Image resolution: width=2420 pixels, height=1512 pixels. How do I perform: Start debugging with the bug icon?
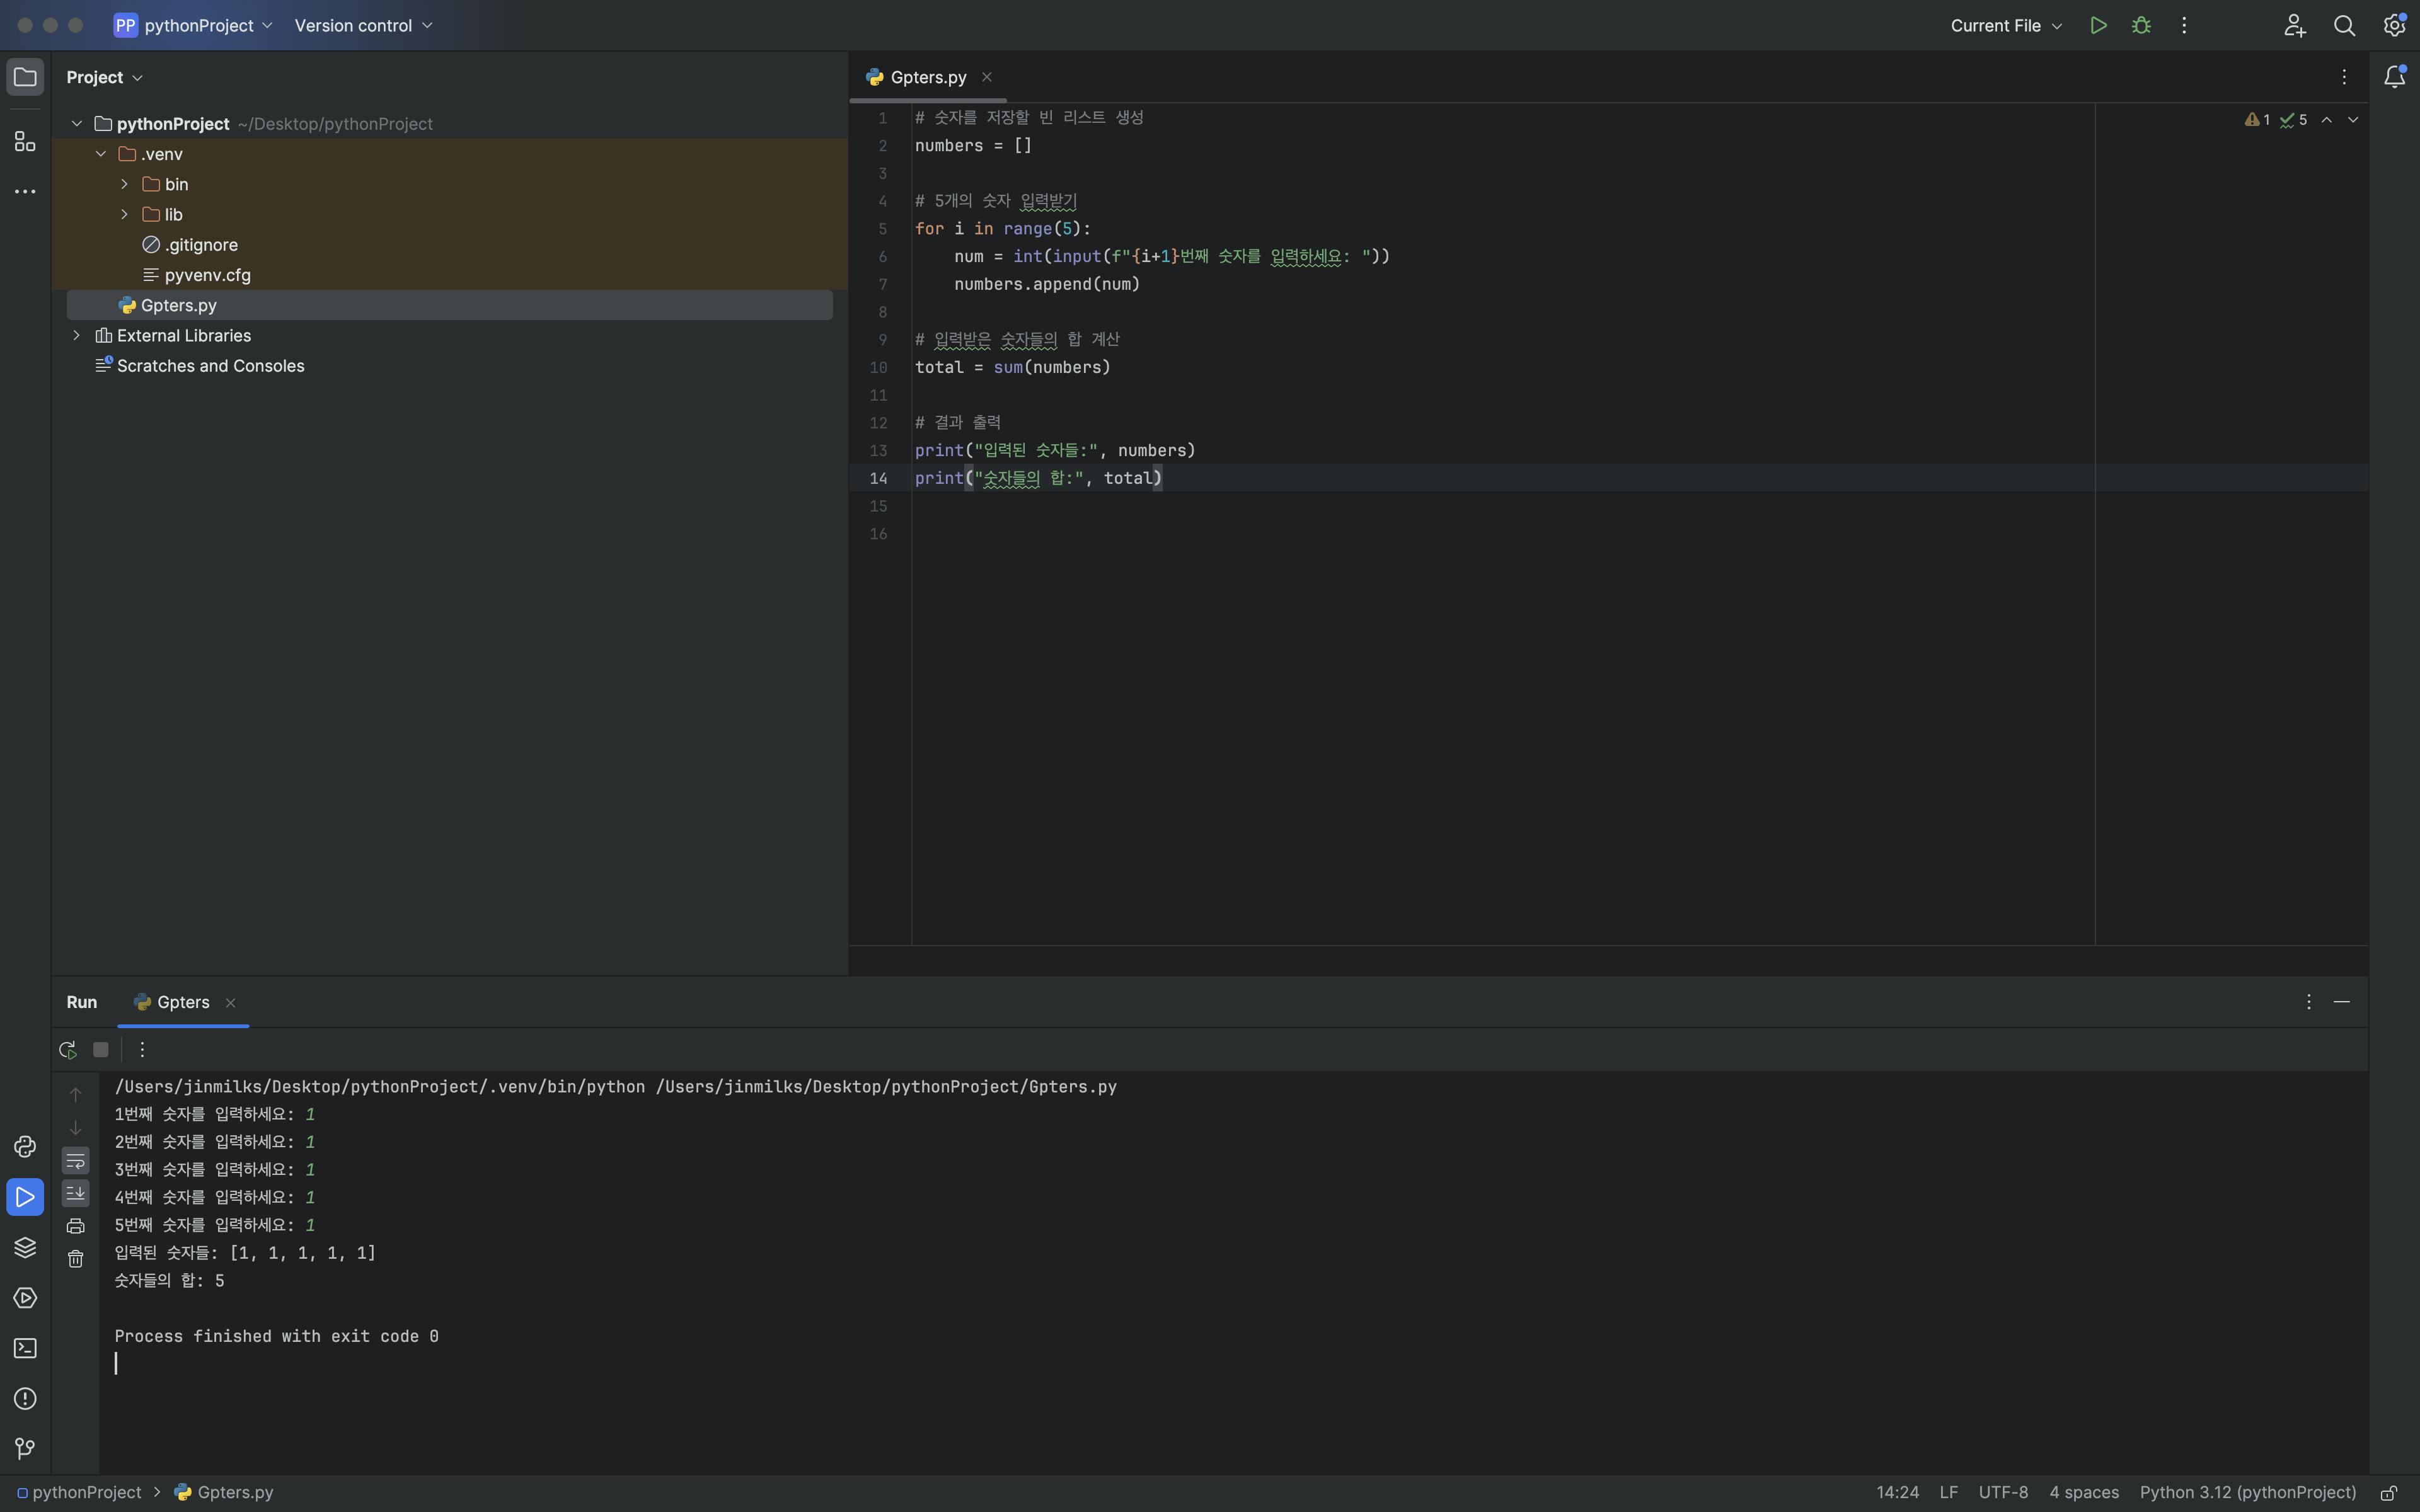(2141, 26)
